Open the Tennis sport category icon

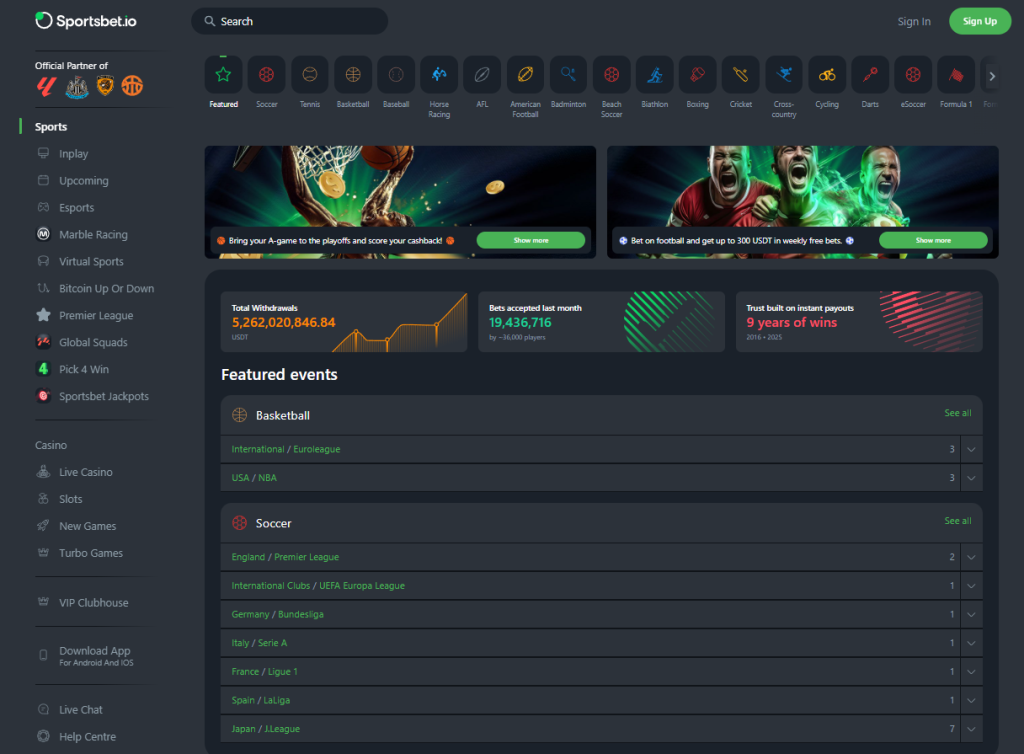click(310, 75)
